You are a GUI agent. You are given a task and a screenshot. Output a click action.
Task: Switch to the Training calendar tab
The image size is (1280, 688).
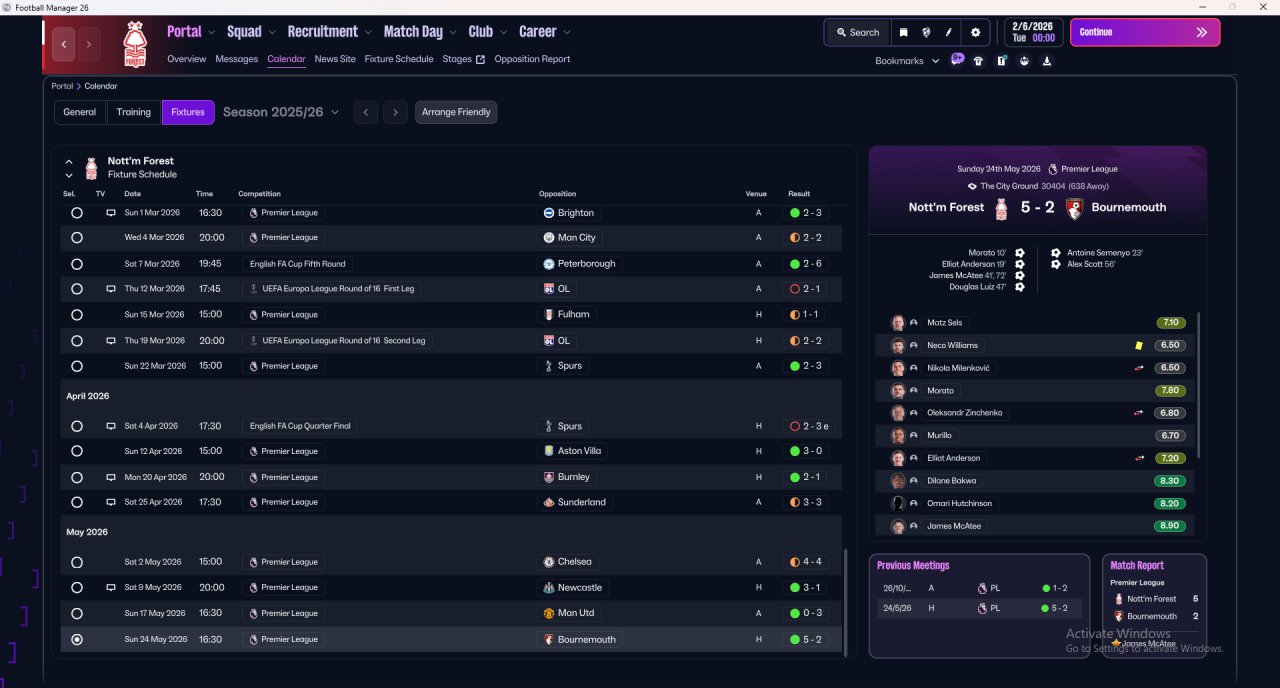point(134,112)
